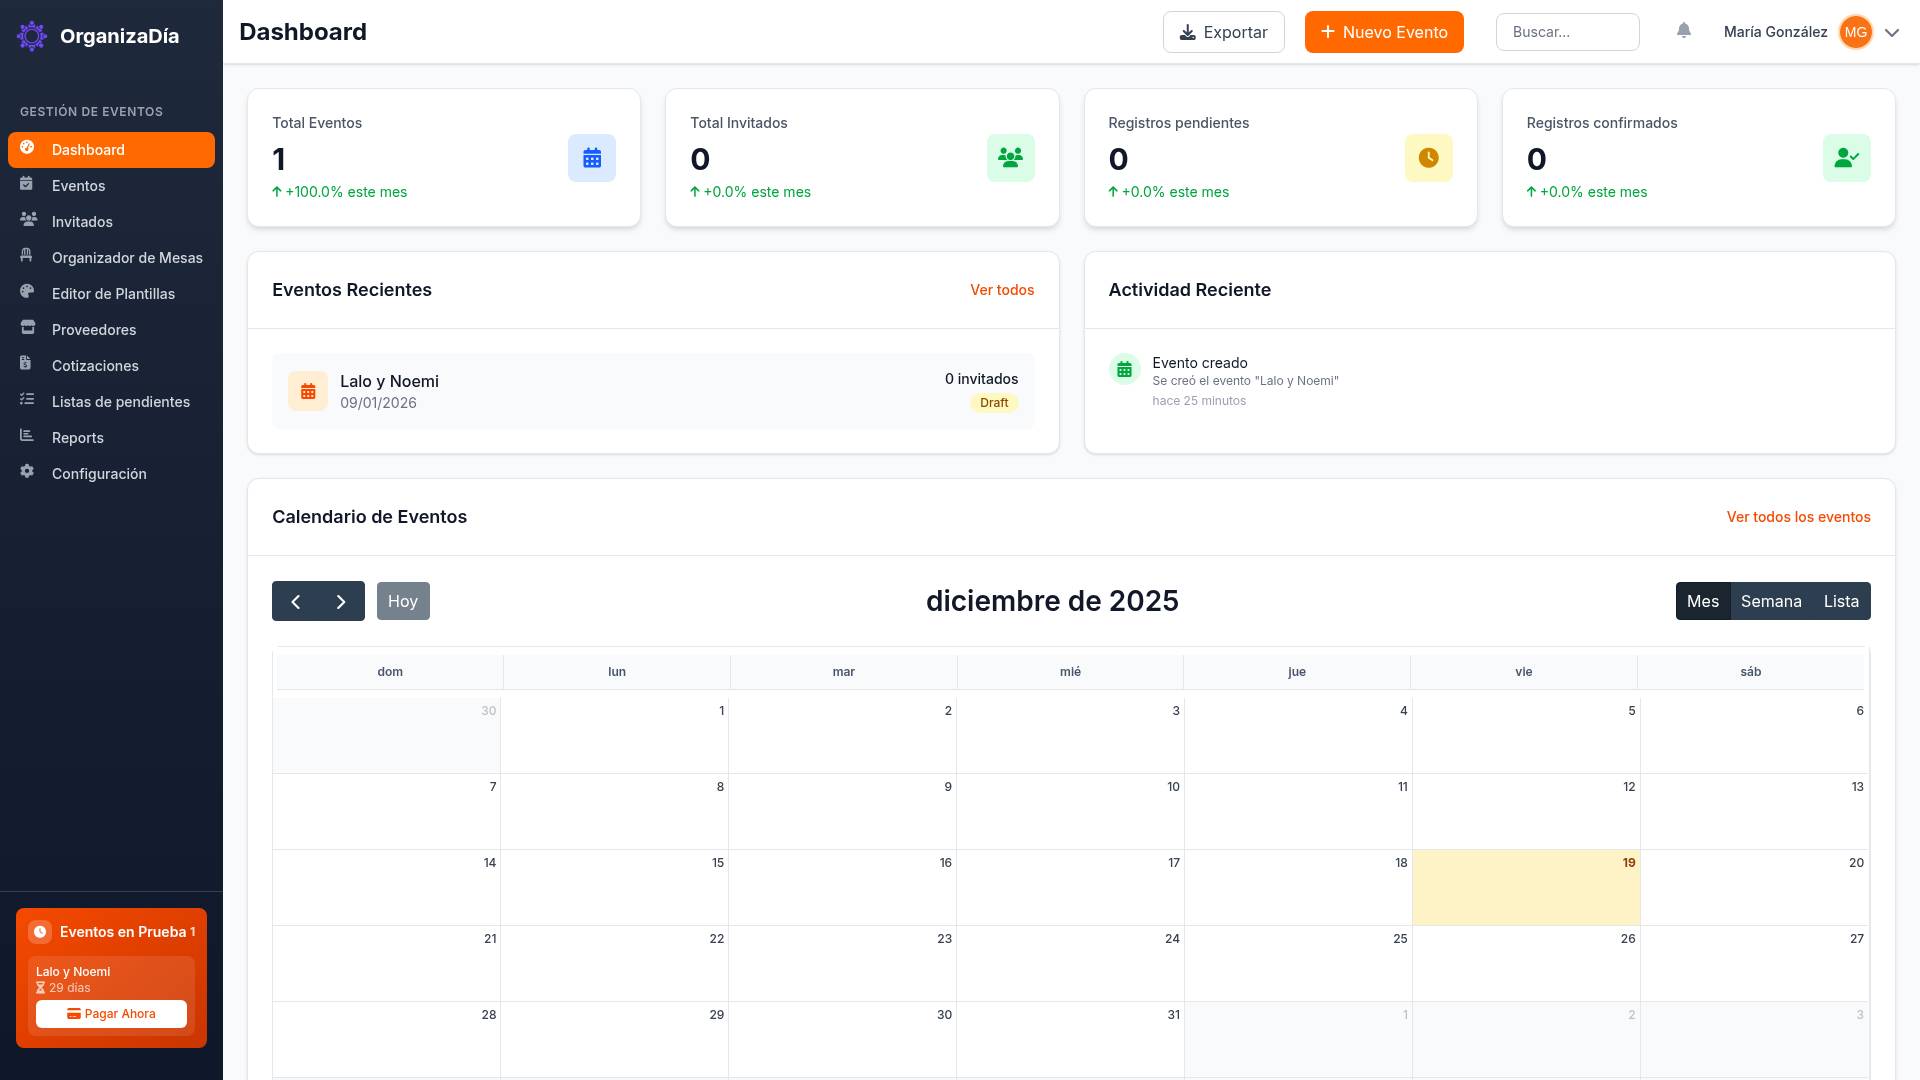Activate the Mes view toggle

[x=1704, y=601]
